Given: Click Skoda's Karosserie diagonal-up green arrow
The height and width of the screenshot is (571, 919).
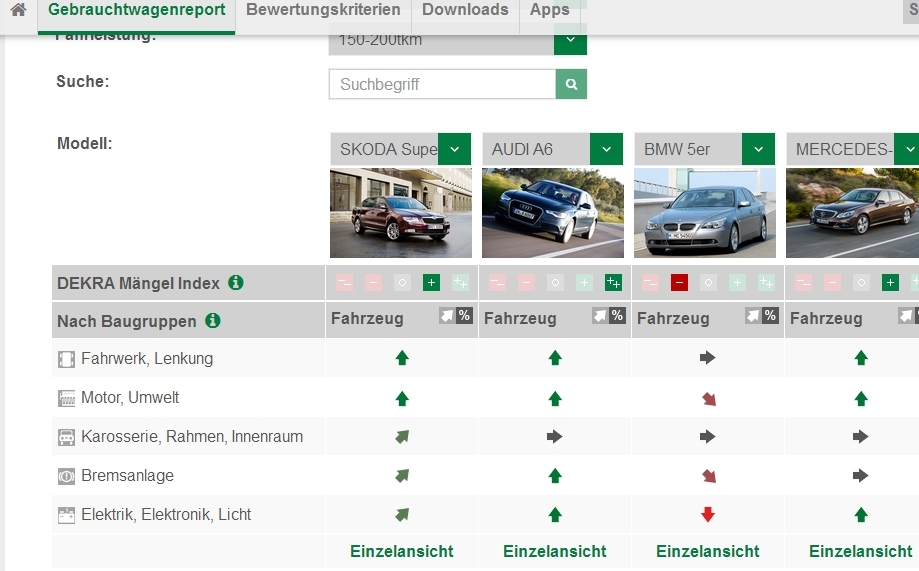Looking at the screenshot, I should tap(402, 436).
